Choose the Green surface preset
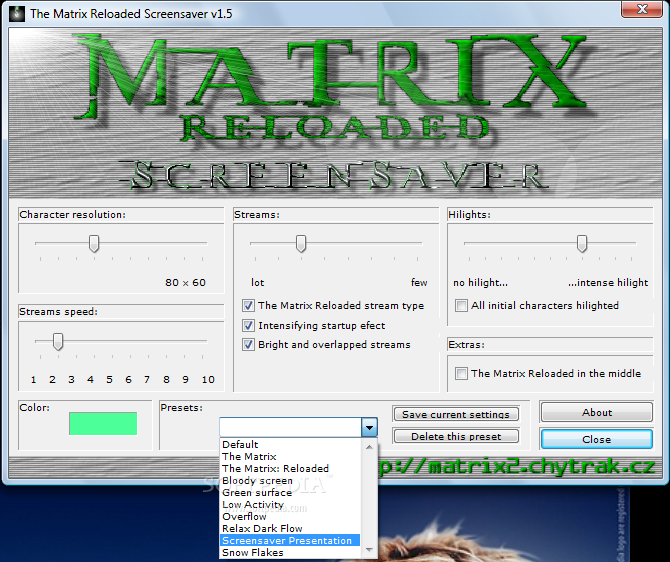The width and height of the screenshot is (670, 562). click(290, 492)
